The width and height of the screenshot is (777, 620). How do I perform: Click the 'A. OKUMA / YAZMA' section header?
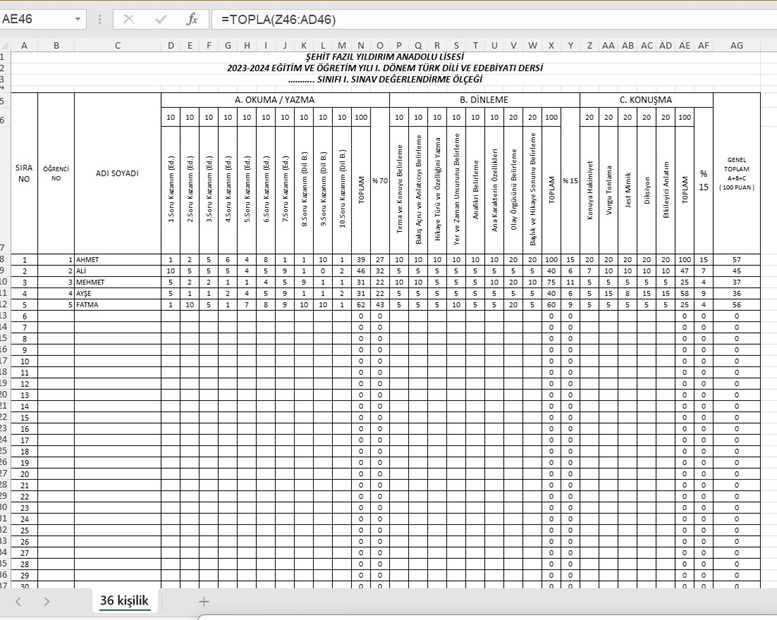(275, 100)
